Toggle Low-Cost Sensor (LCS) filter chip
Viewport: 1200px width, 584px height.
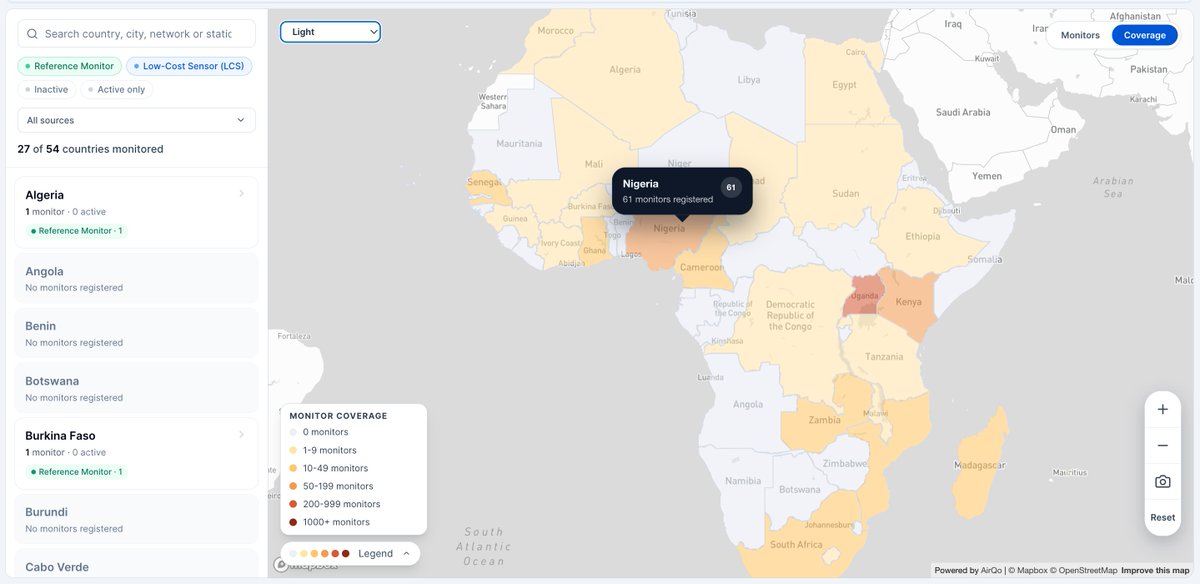tap(189, 66)
